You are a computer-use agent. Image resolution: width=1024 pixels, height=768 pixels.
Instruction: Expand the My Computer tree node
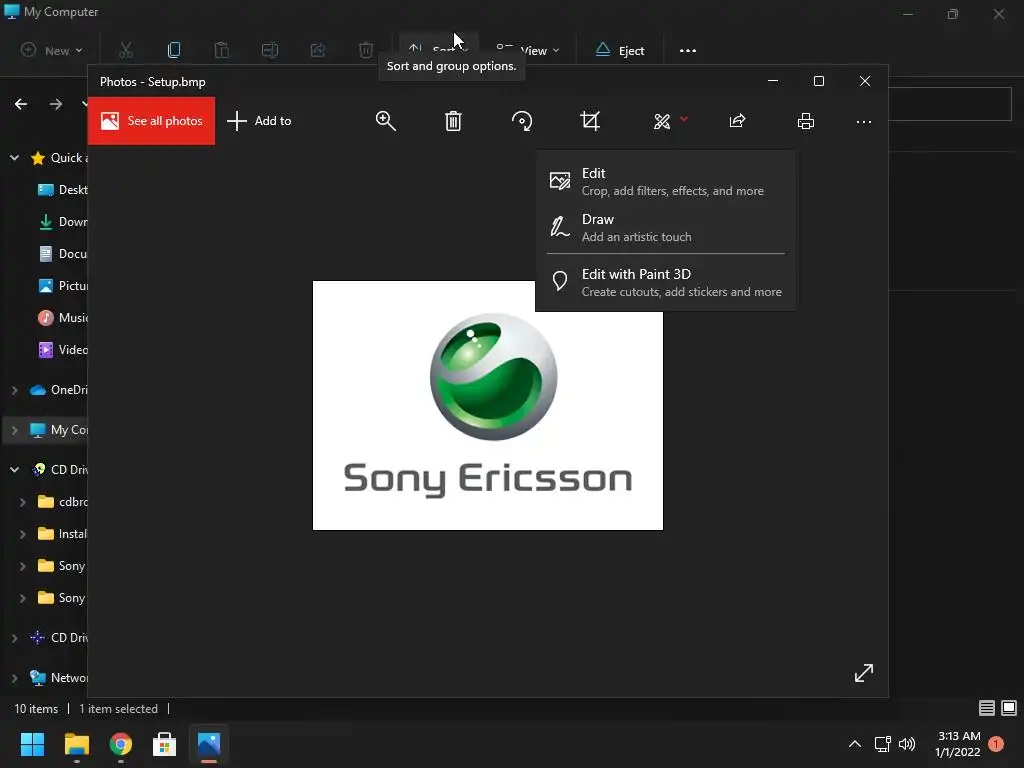point(14,430)
